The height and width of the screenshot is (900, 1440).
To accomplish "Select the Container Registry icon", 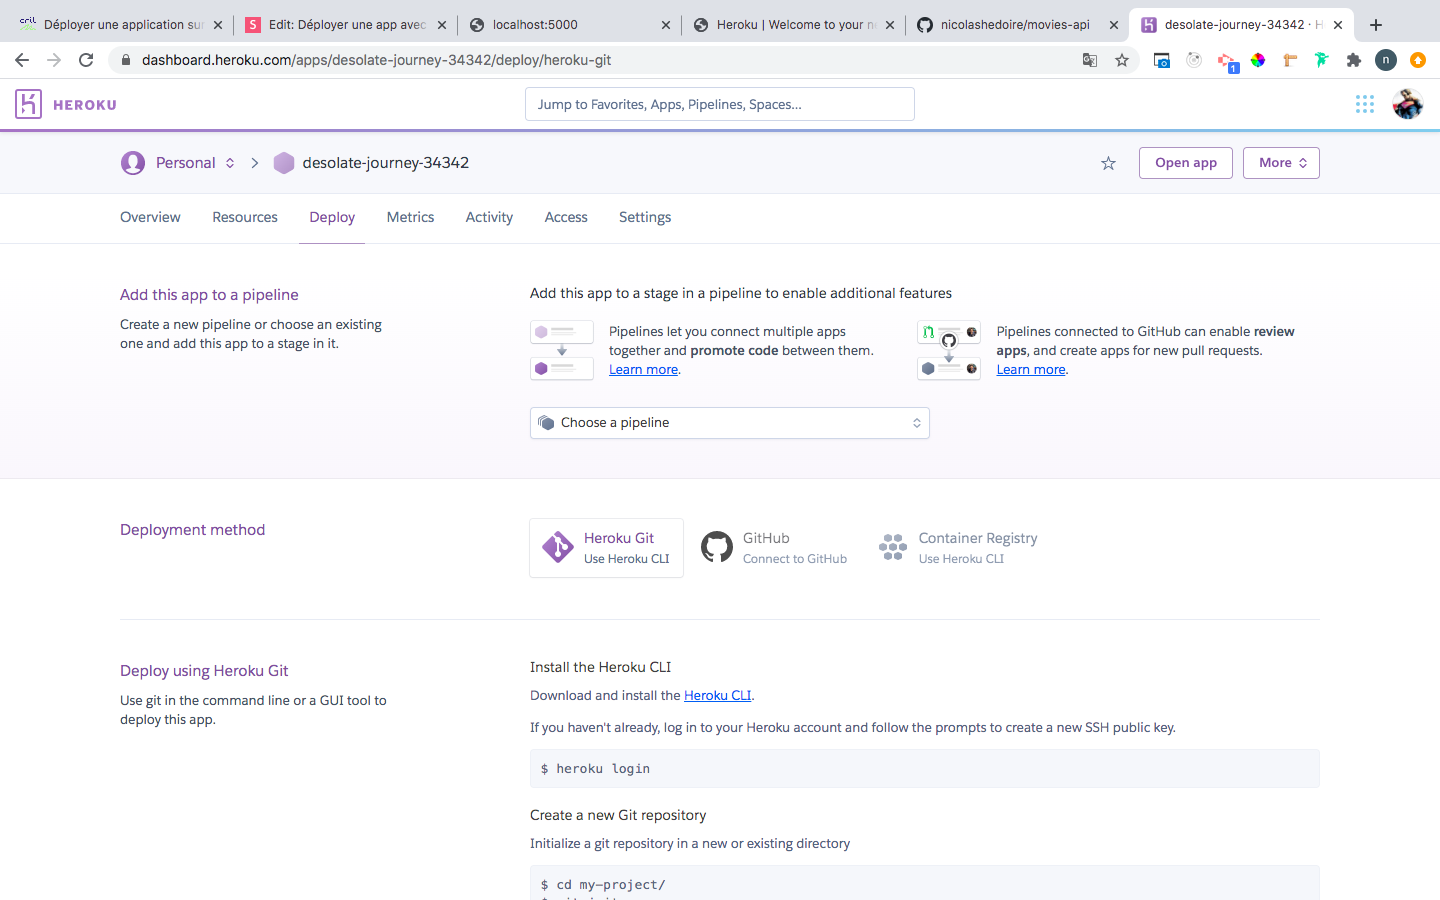I will click(x=893, y=547).
